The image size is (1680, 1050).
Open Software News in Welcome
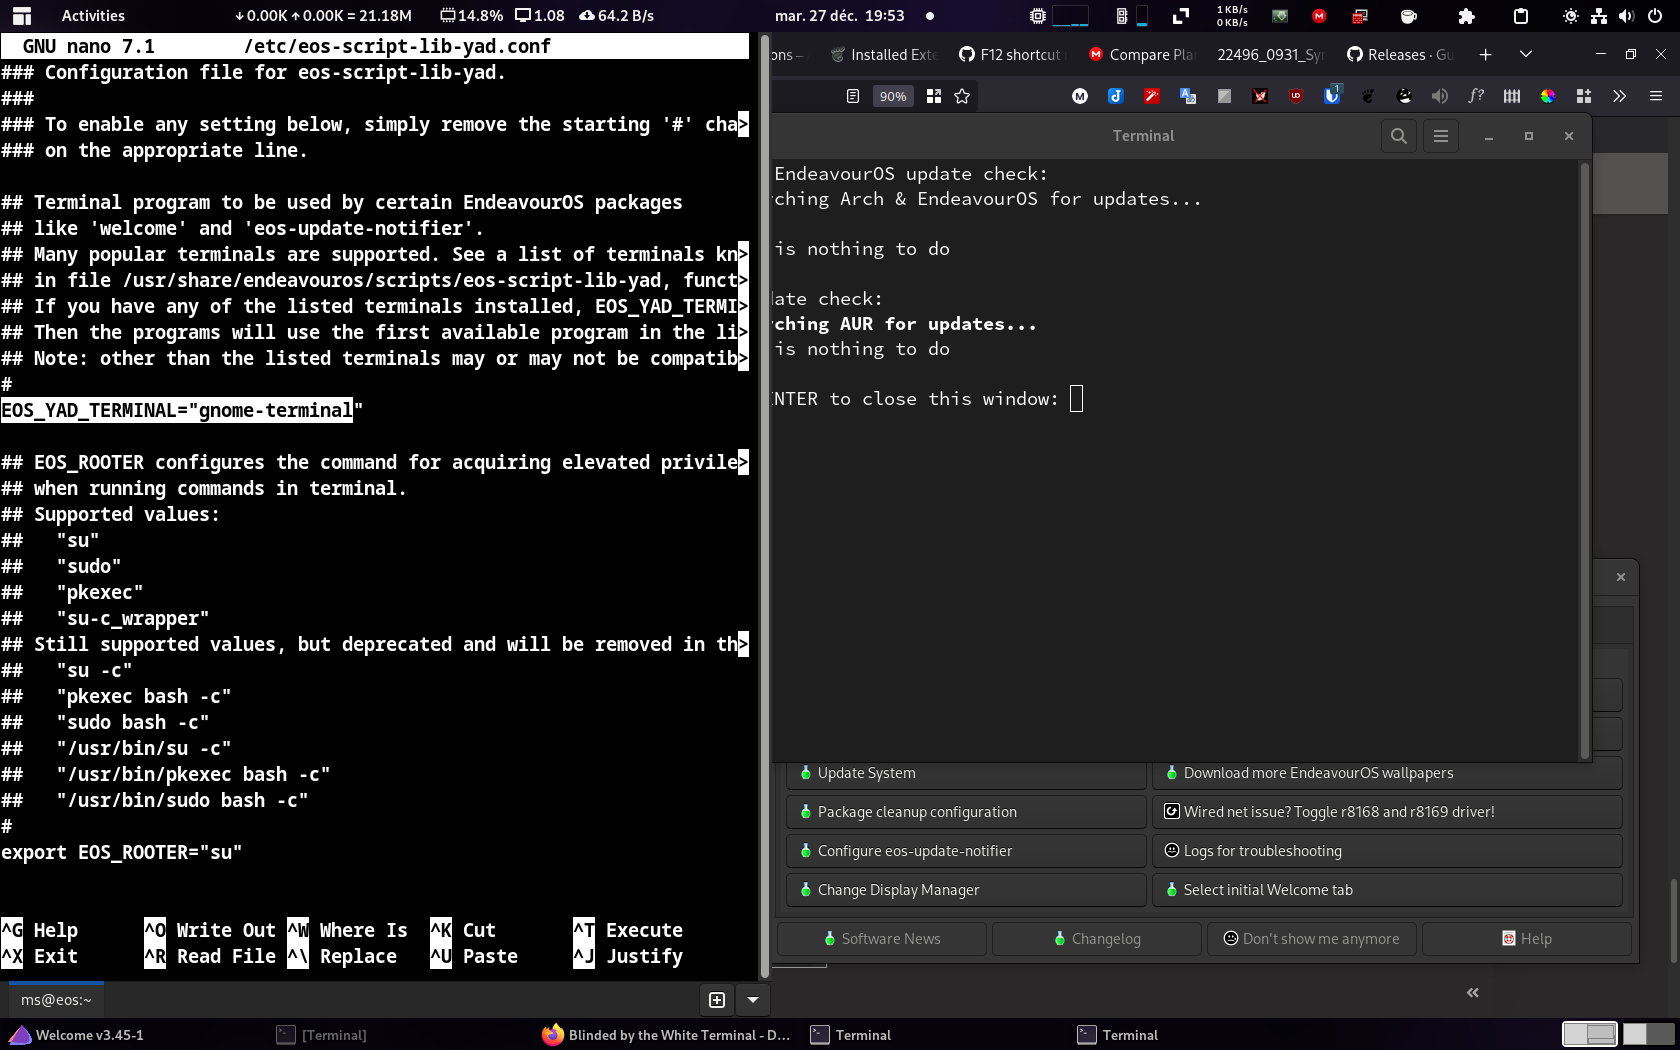tap(882, 939)
